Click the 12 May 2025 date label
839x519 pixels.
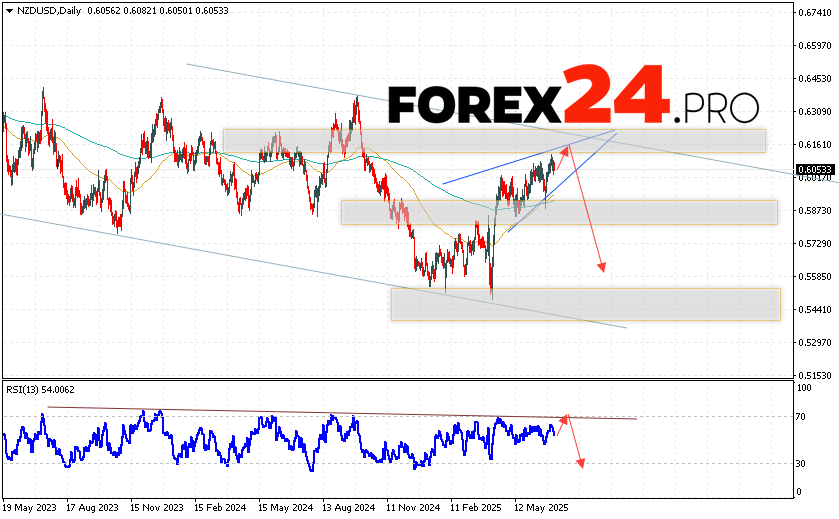point(540,506)
